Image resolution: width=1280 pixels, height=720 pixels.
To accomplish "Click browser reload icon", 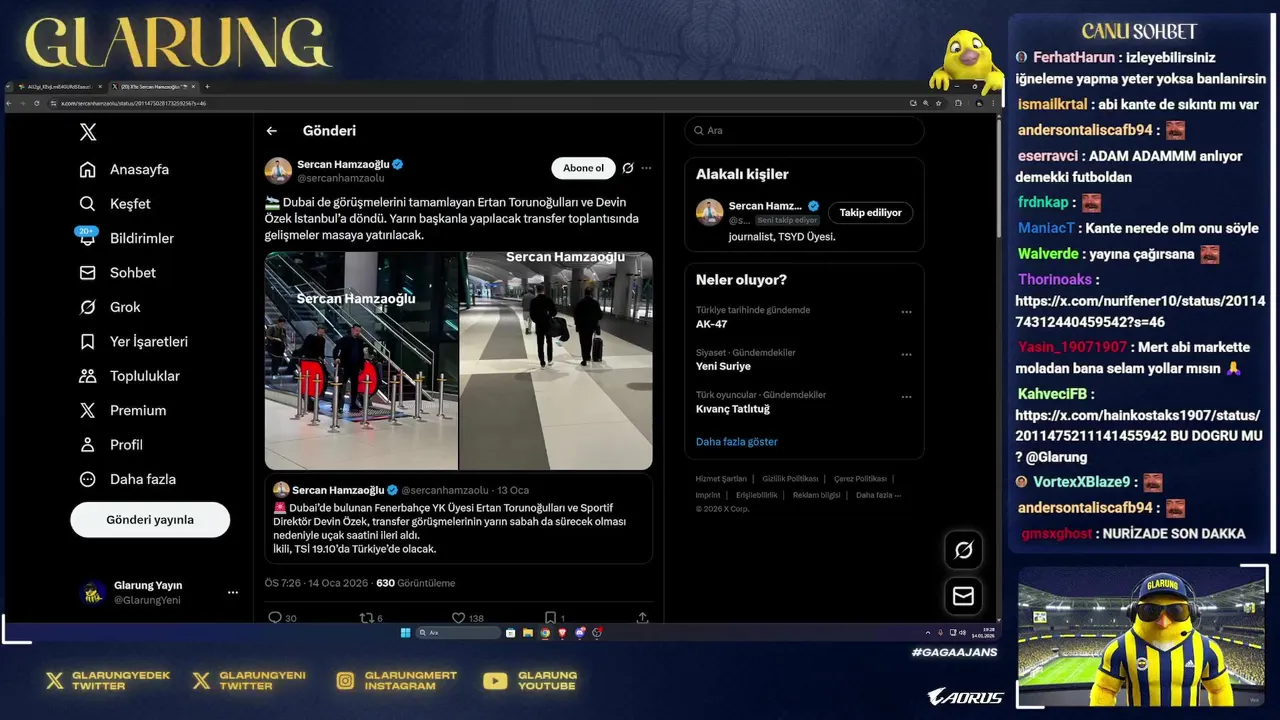I will (x=37, y=103).
